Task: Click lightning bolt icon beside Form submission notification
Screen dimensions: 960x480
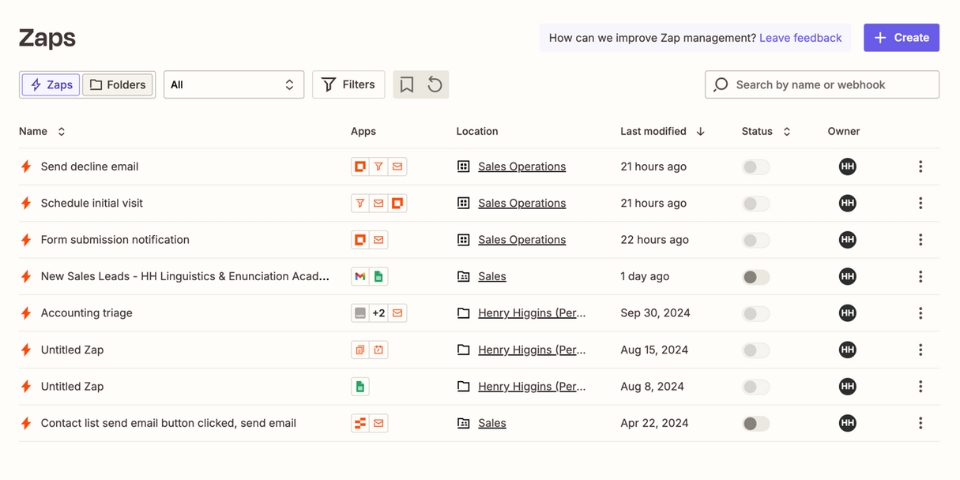Action: [x=27, y=240]
